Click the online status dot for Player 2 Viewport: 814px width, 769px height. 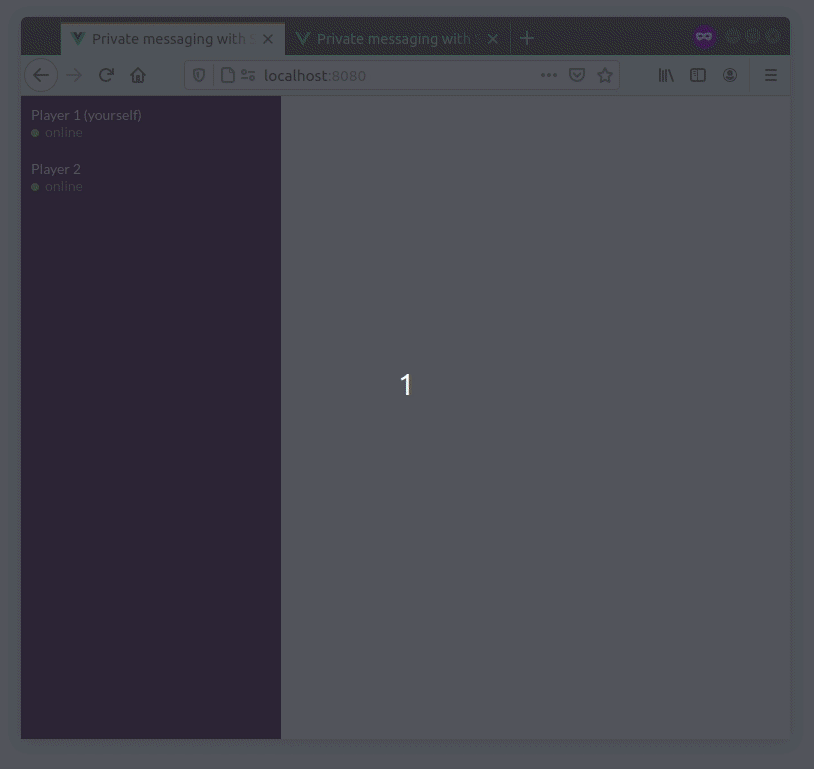click(x=35, y=186)
